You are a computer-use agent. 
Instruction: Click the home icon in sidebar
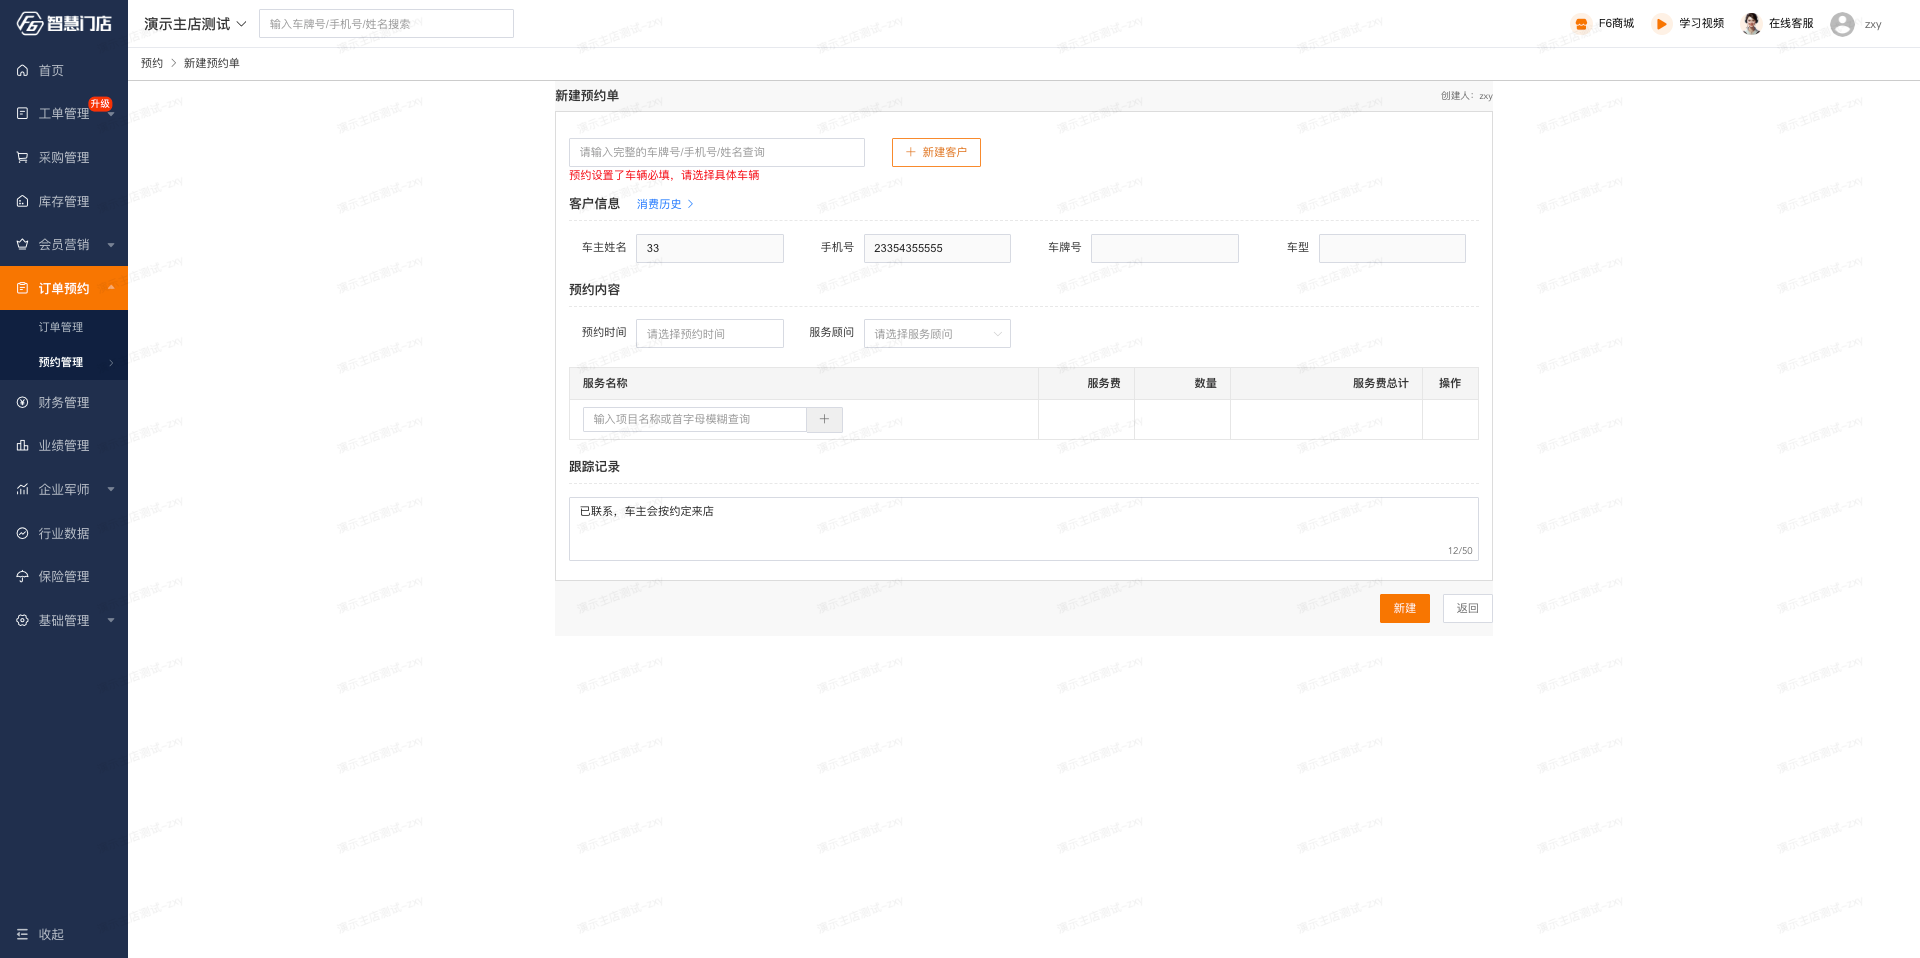(22, 71)
